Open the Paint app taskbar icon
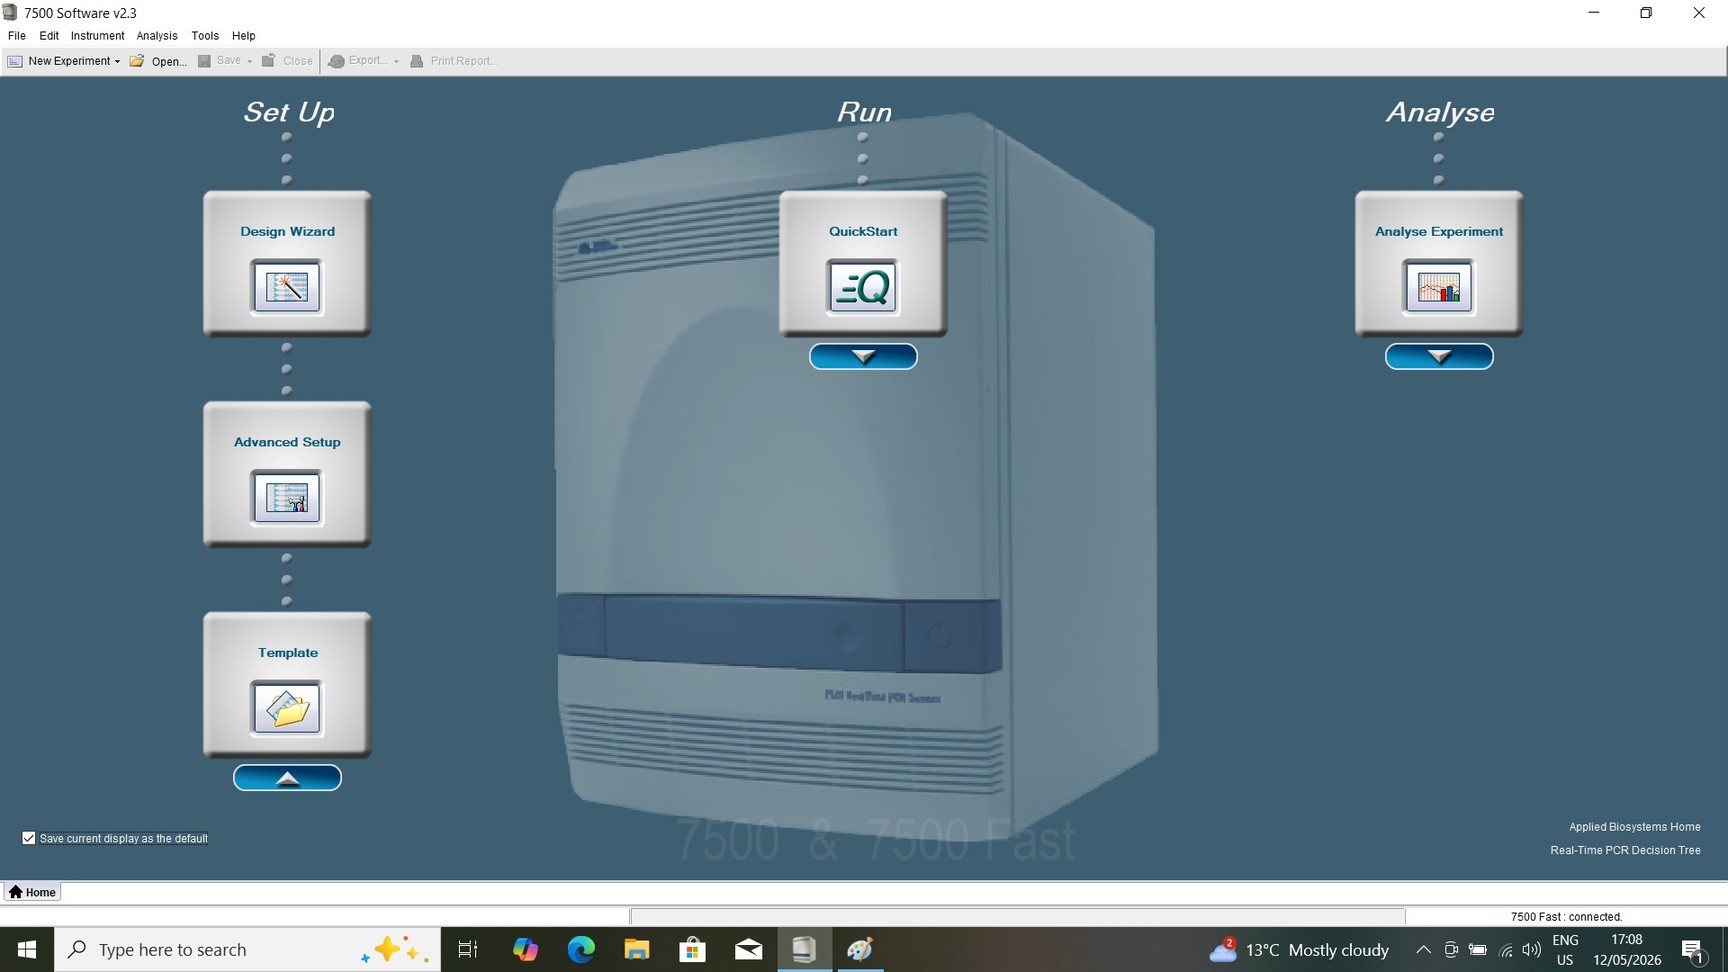 click(x=860, y=949)
